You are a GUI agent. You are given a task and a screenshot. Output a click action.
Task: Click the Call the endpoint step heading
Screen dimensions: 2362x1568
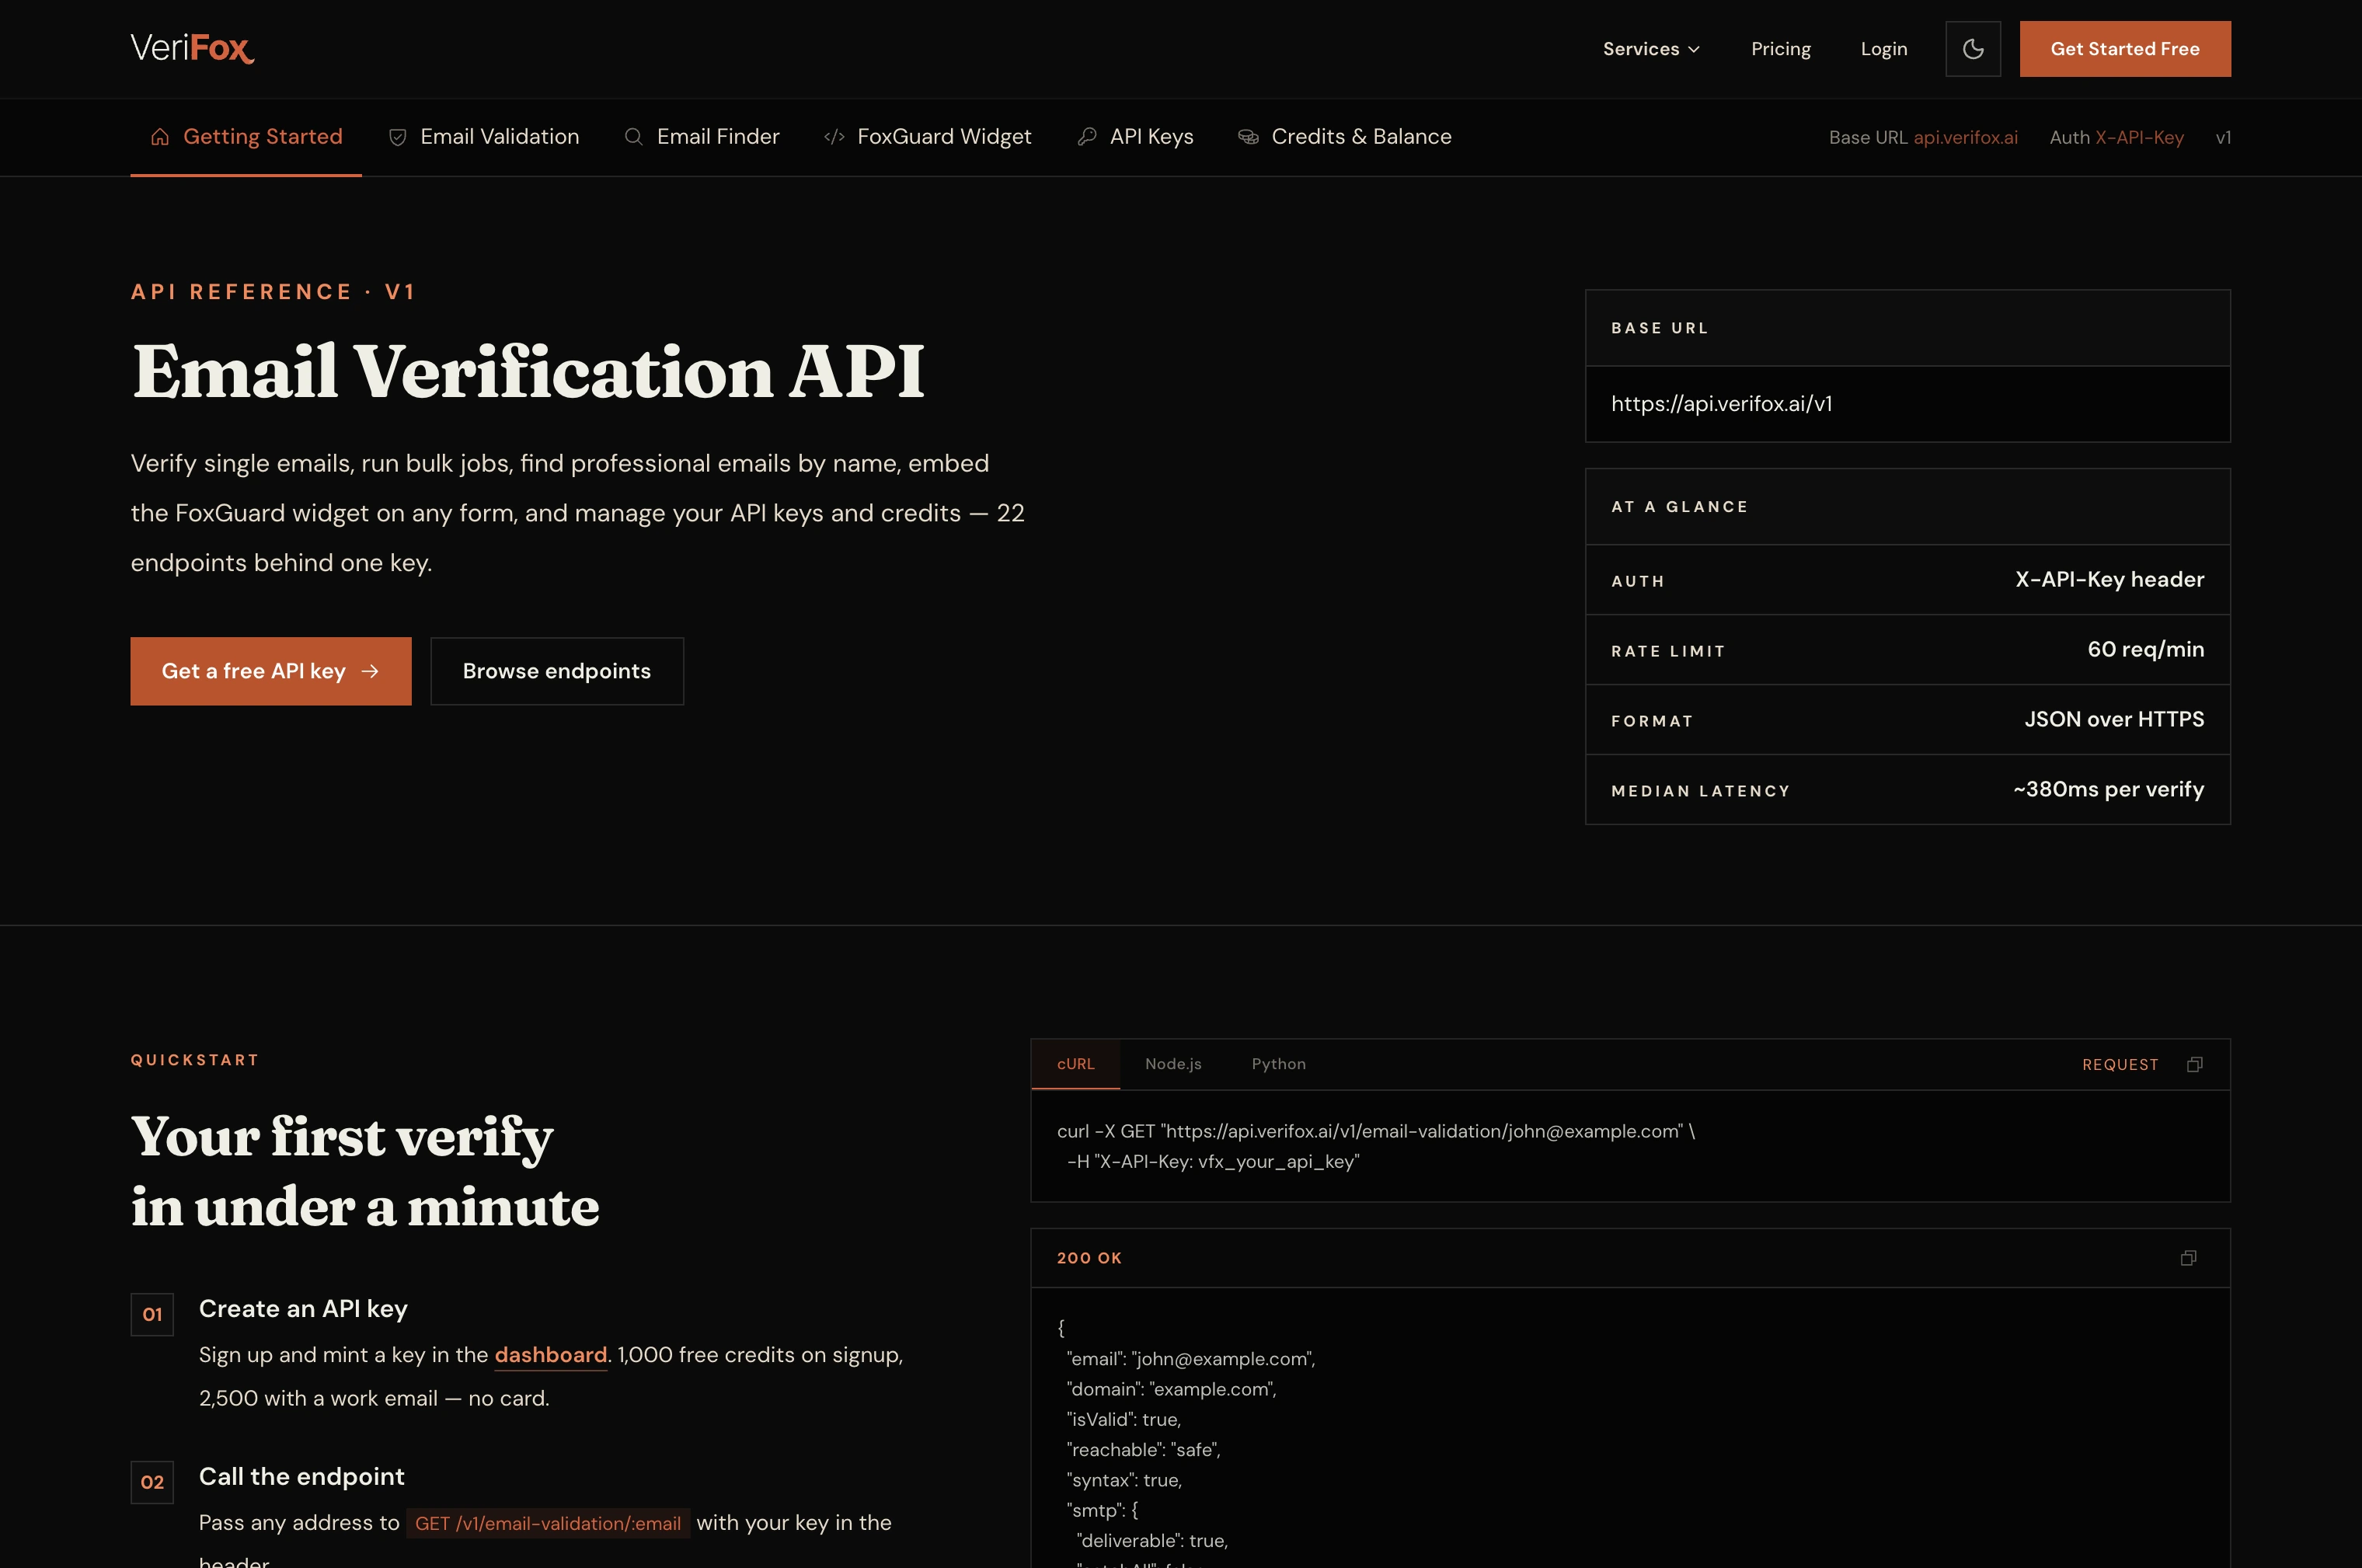click(x=301, y=1477)
